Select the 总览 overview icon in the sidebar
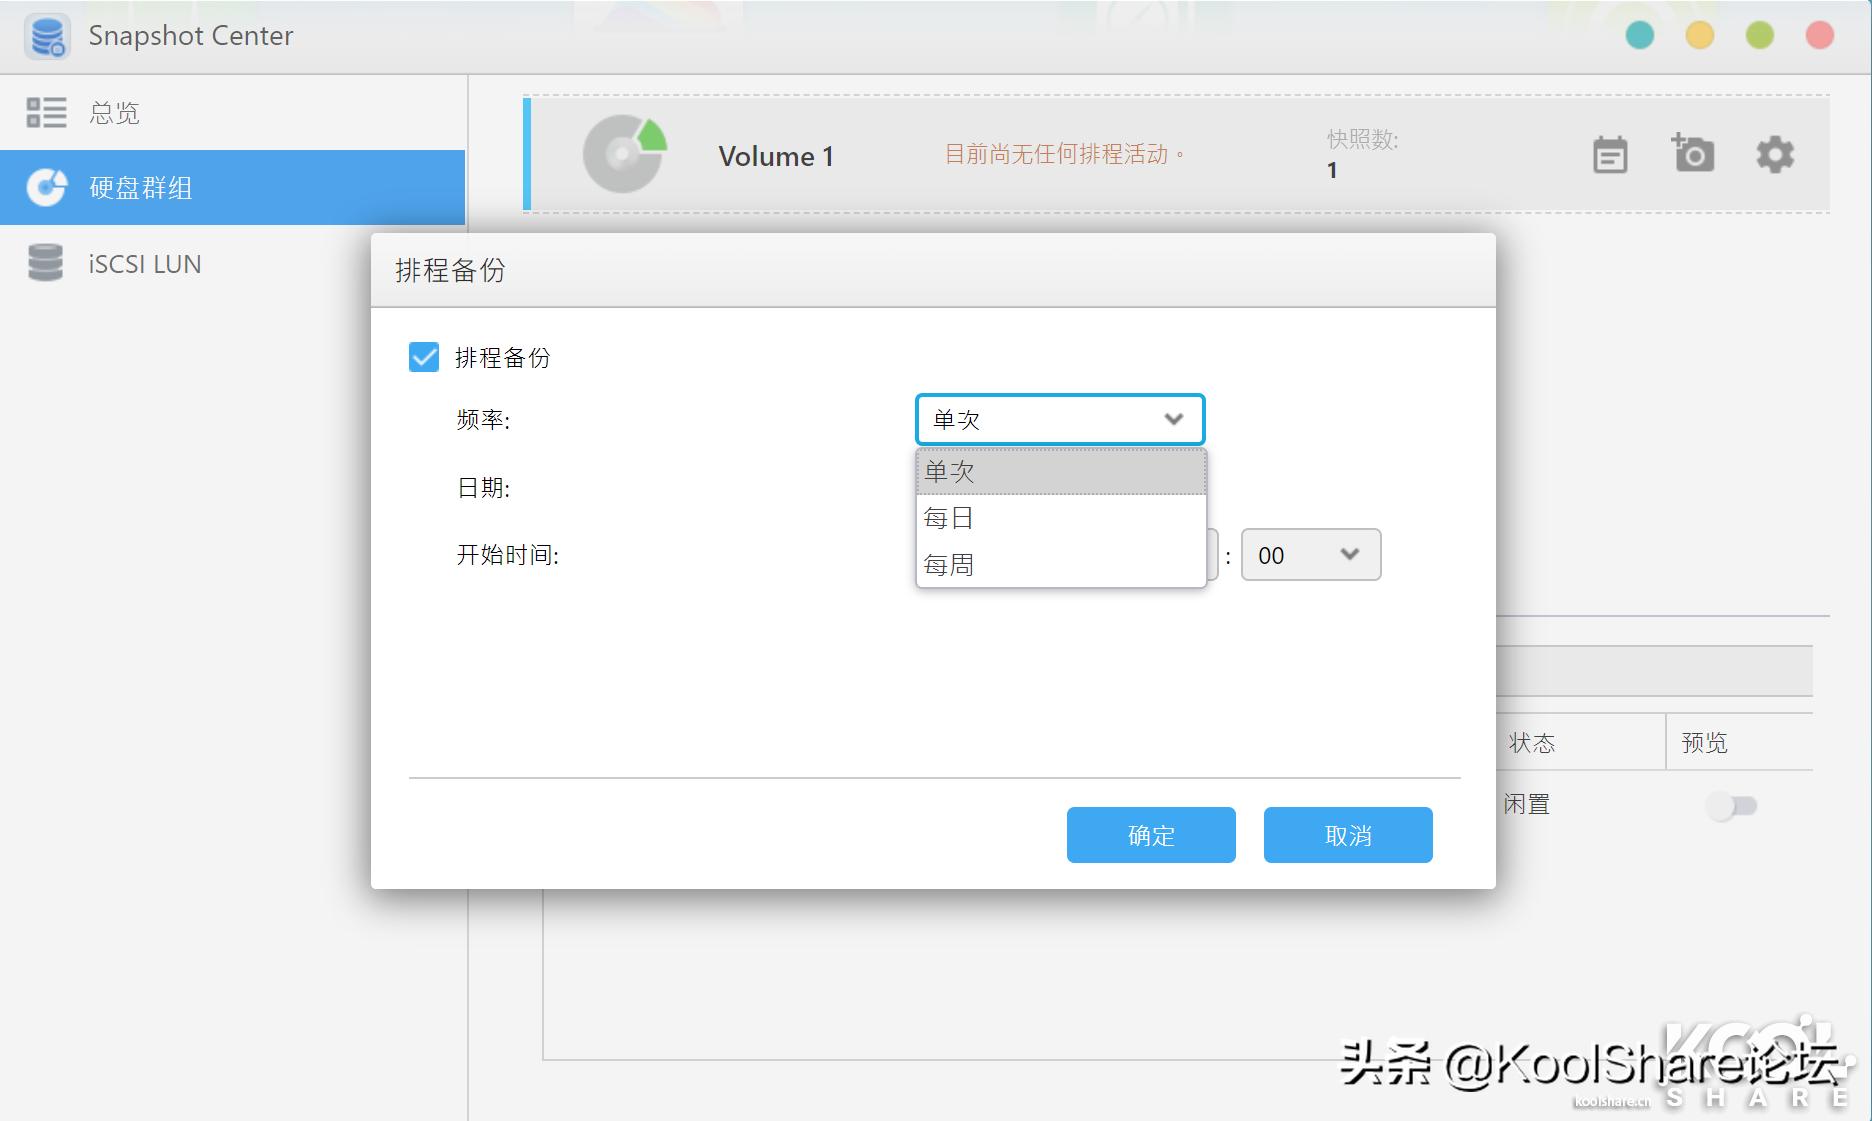Image resolution: width=1872 pixels, height=1121 pixels. [45, 112]
